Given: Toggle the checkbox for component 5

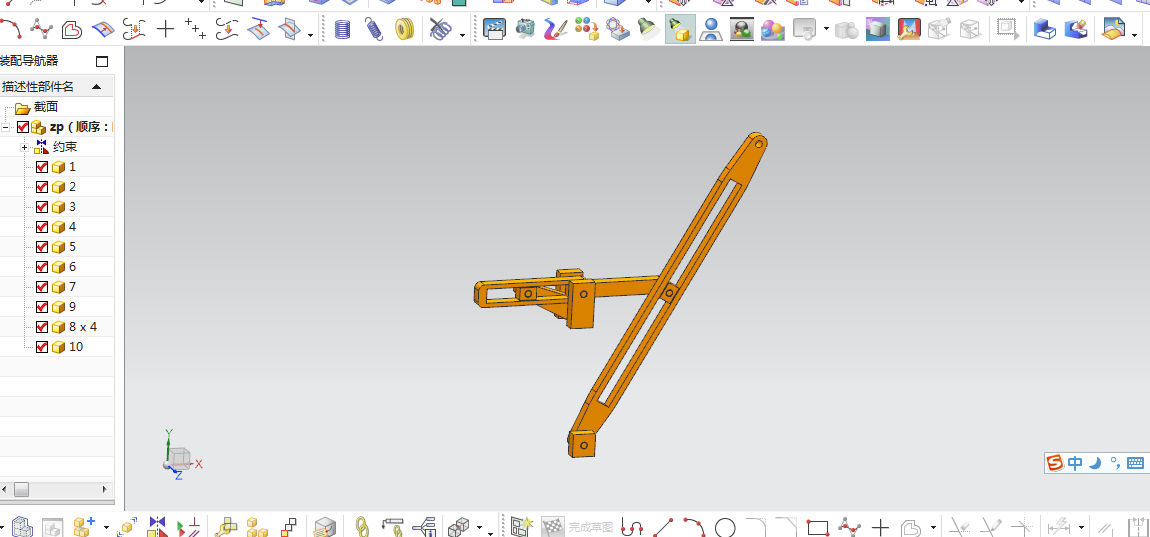Looking at the screenshot, I should click(x=42, y=246).
